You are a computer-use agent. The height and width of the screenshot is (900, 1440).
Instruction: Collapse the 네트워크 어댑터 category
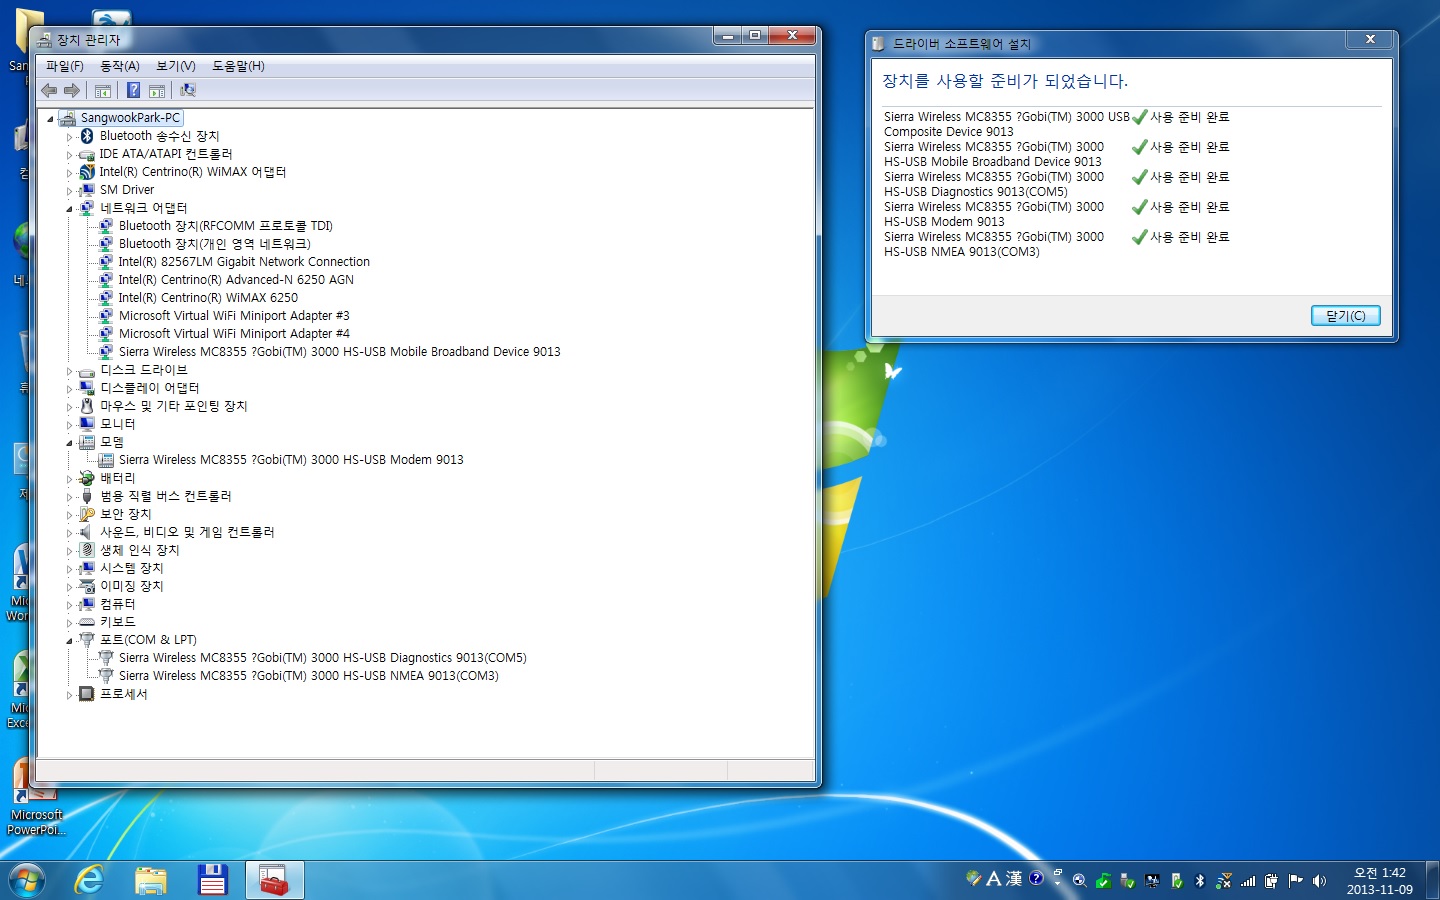[x=70, y=209]
